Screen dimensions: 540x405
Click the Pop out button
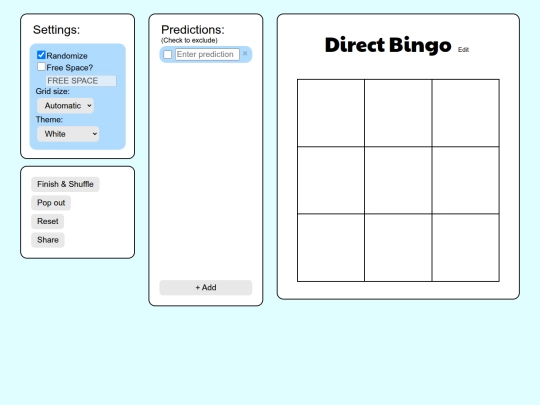(x=51, y=203)
